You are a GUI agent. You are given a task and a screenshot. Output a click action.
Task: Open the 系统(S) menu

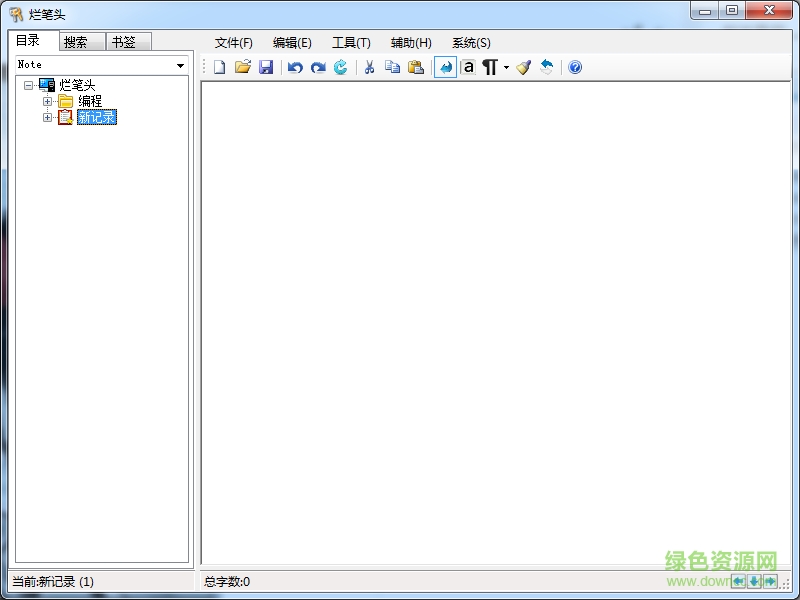pos(471,43)
